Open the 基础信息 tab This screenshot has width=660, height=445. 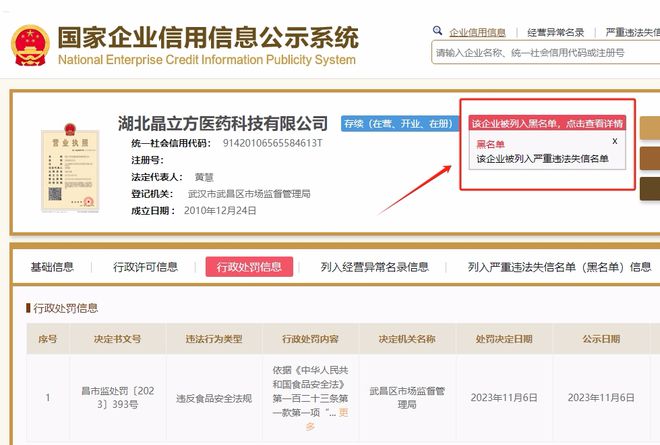point(52,267)
